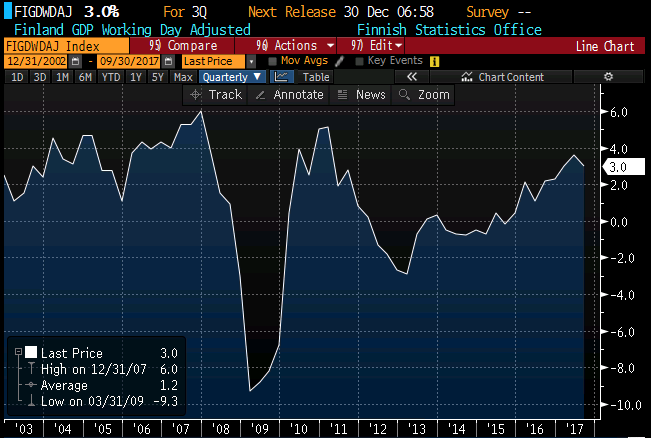Toggle the Key Events checkbox
651x438 pixels.
pos(360,61)
